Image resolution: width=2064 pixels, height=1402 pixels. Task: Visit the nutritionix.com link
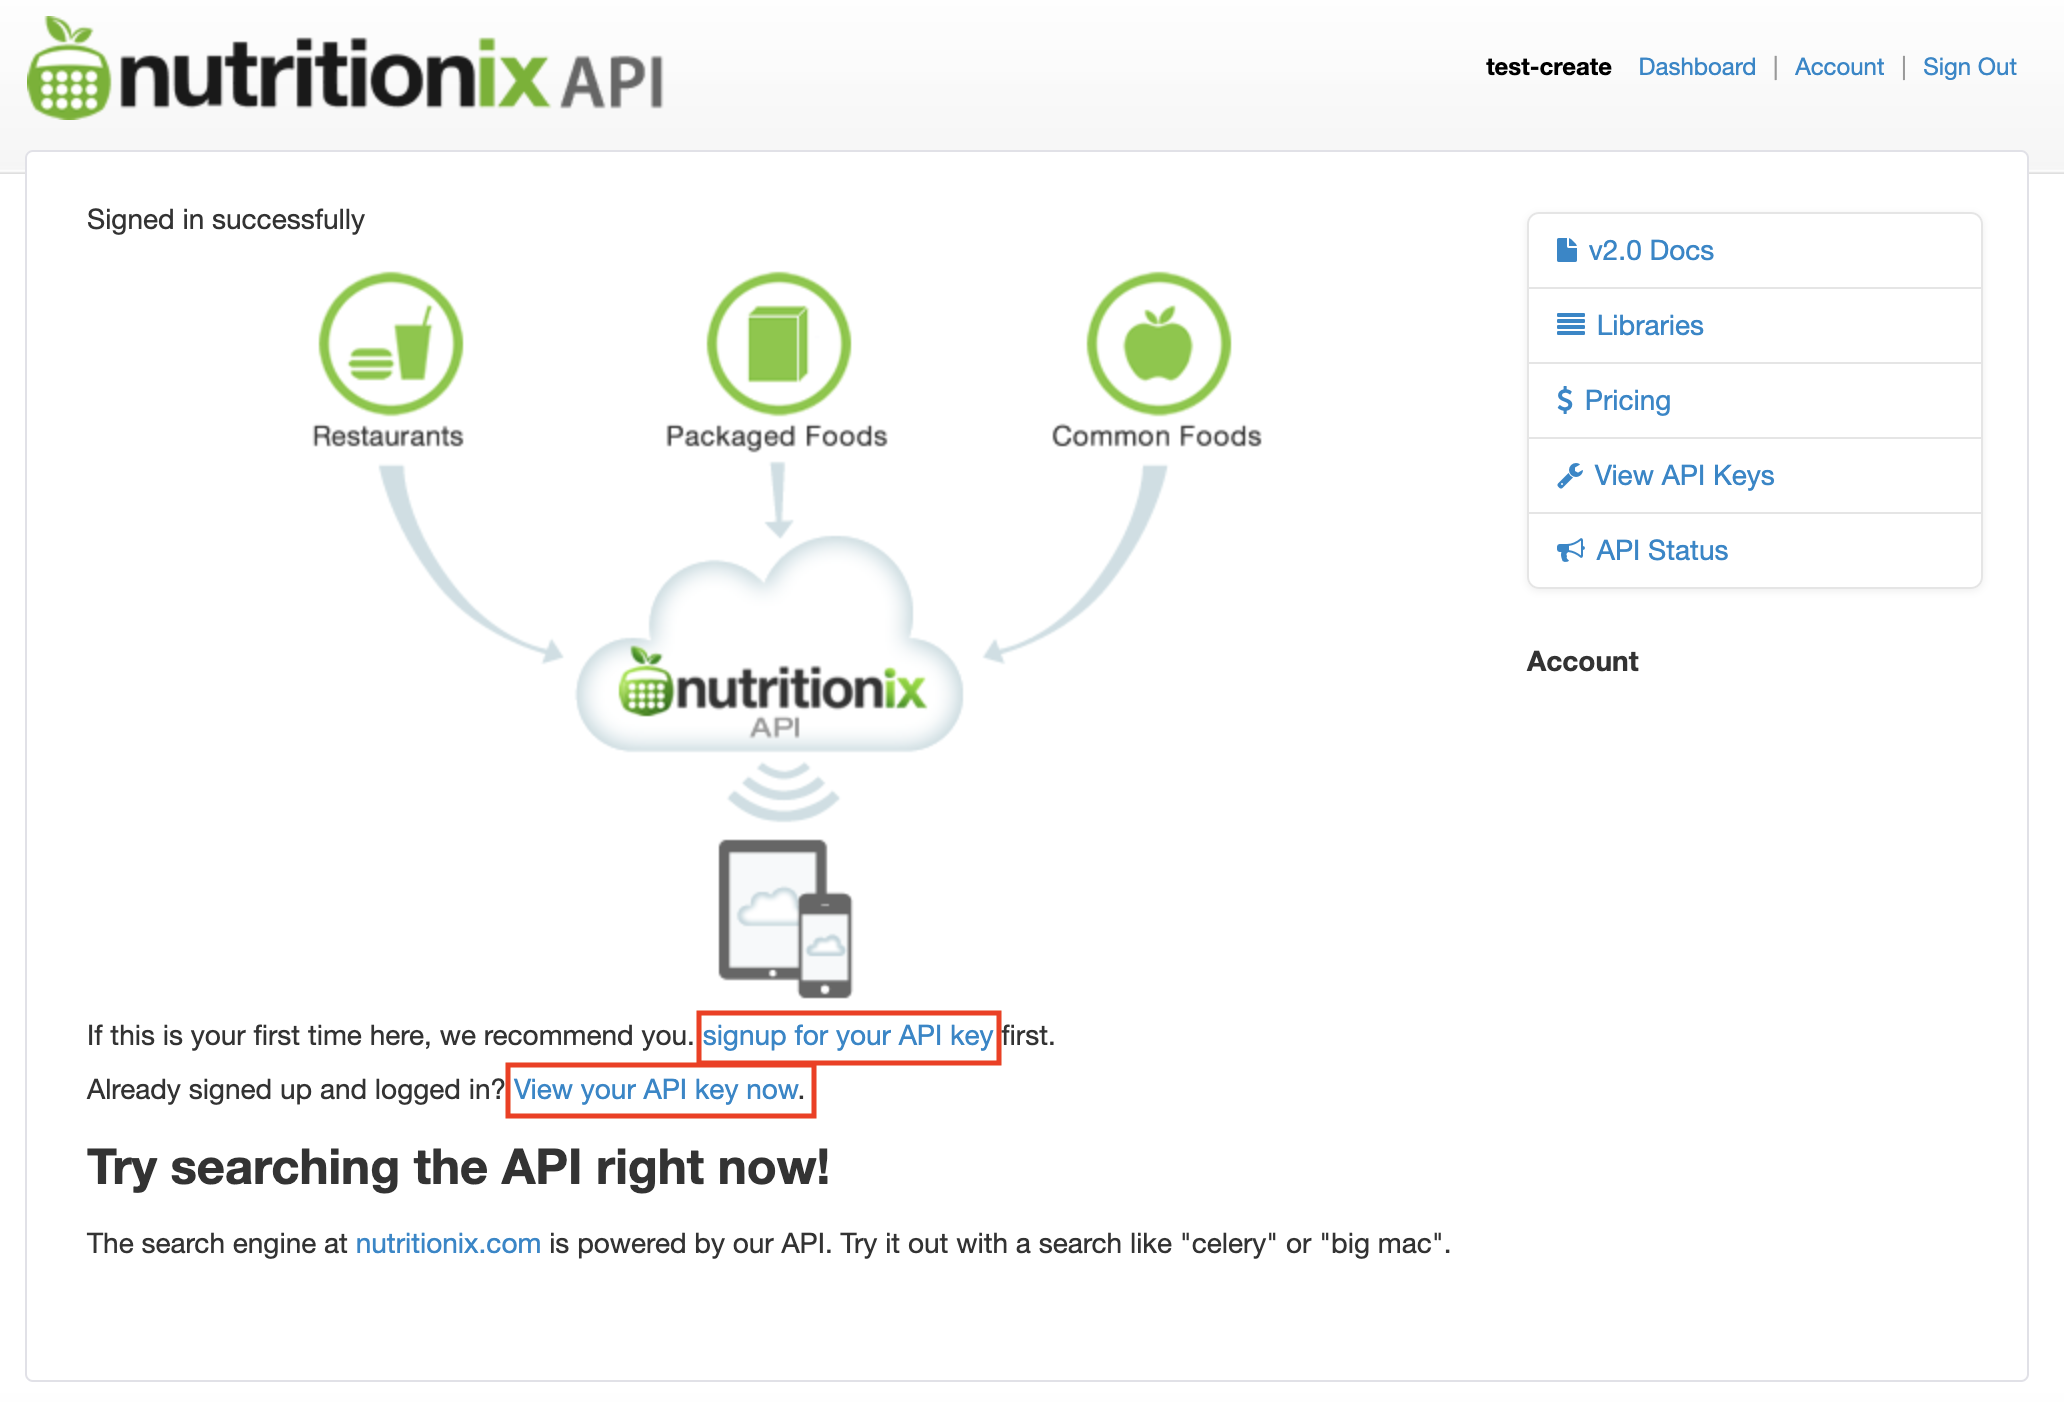(448, 1244)
